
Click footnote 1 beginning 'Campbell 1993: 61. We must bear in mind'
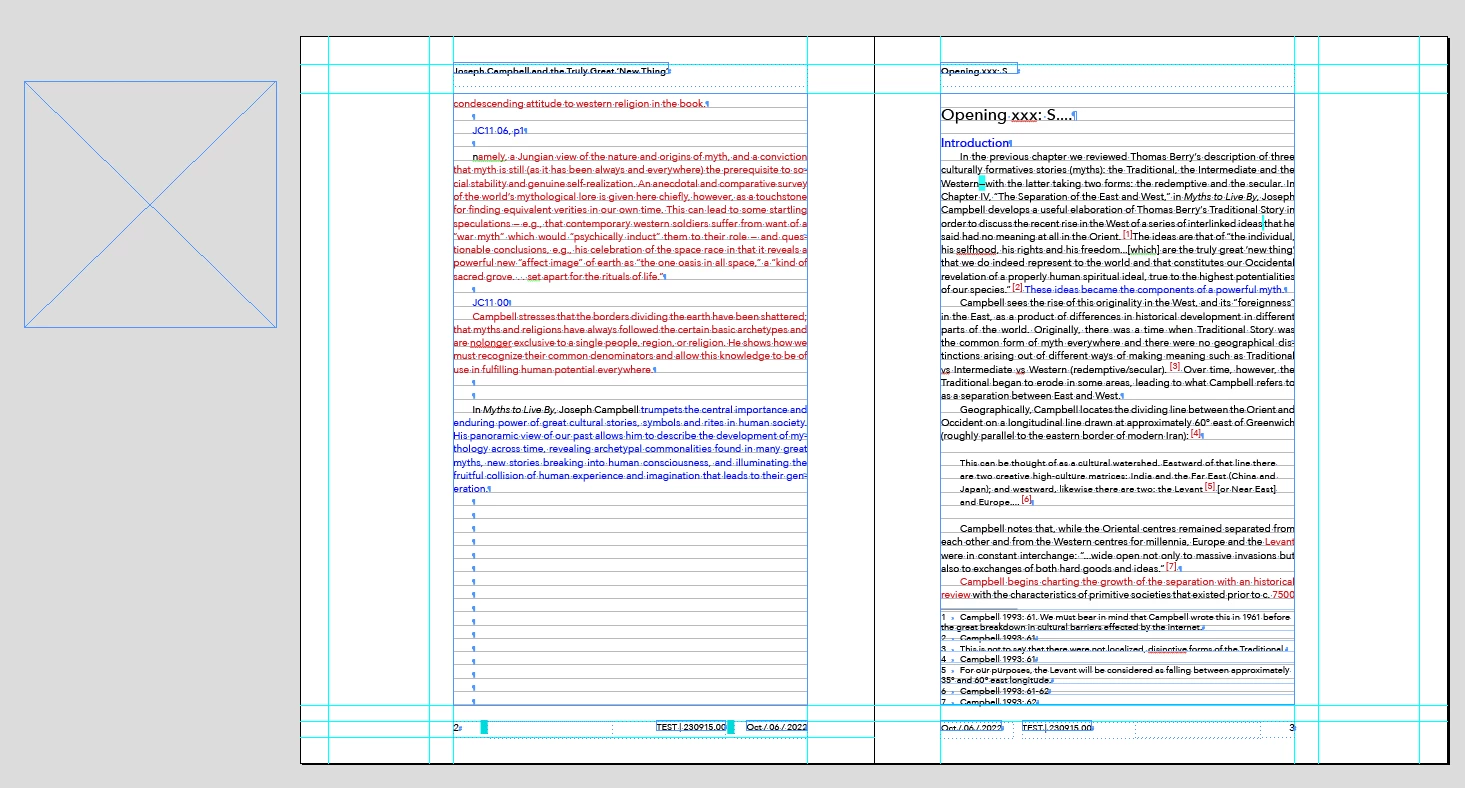1117,622
